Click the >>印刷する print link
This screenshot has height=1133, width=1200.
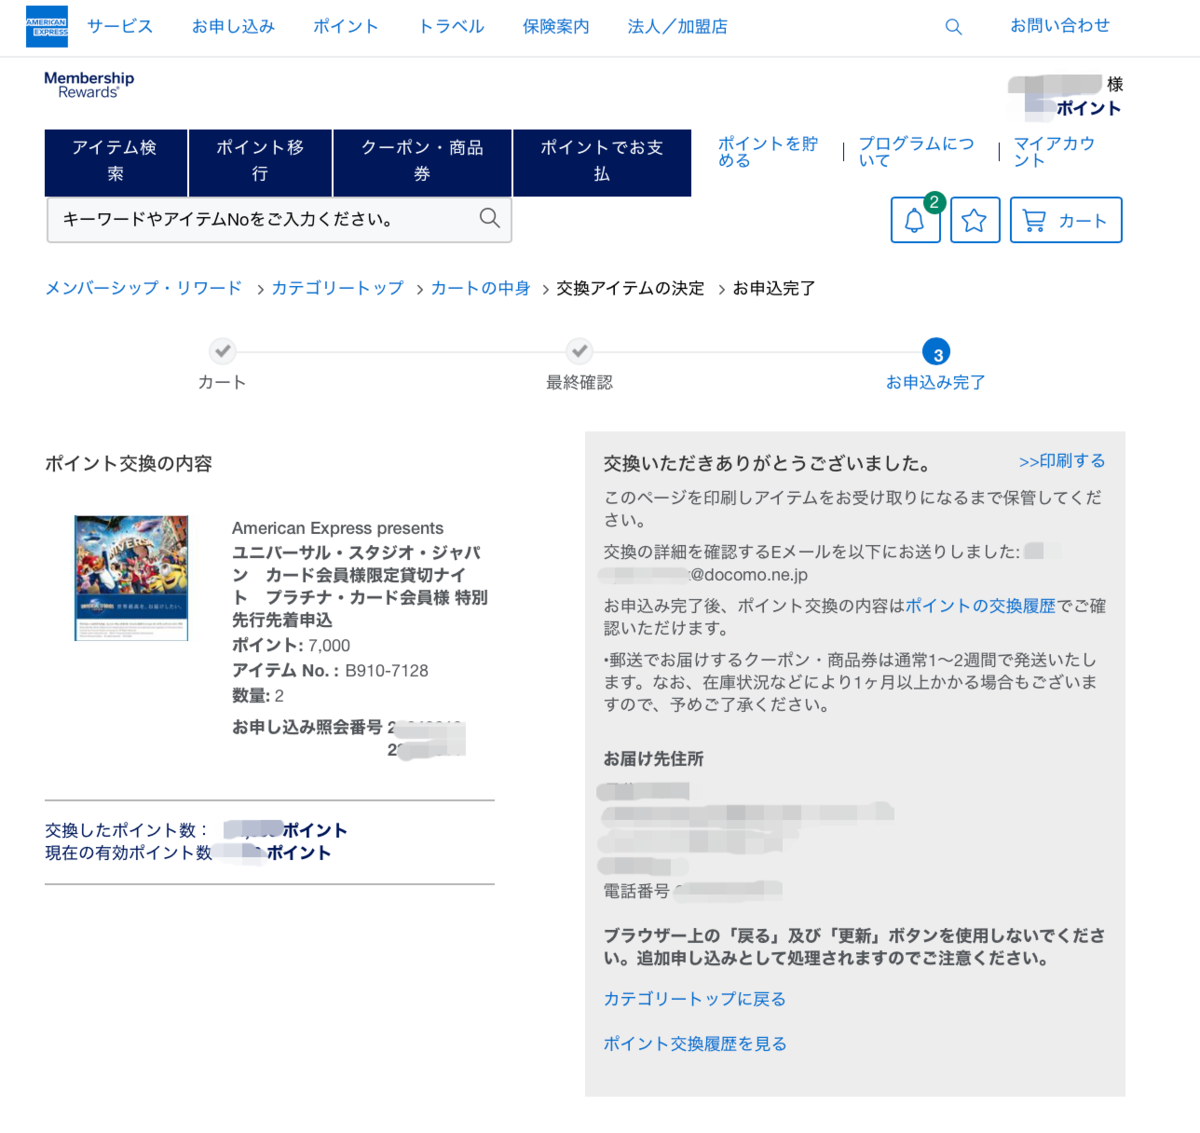click(x=1062, y=461)
